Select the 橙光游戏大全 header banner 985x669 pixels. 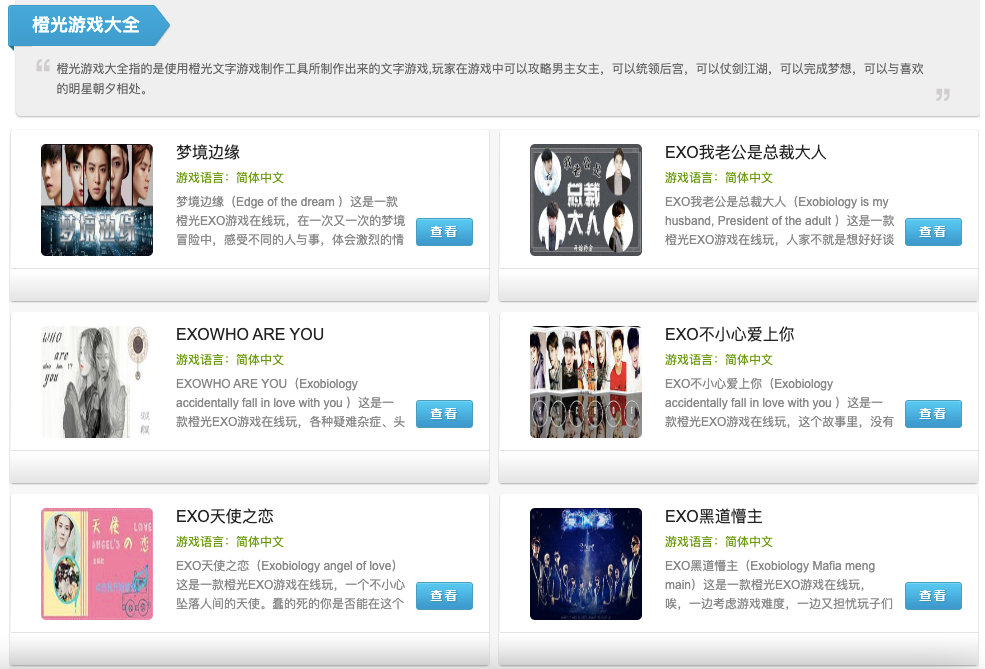89,25
